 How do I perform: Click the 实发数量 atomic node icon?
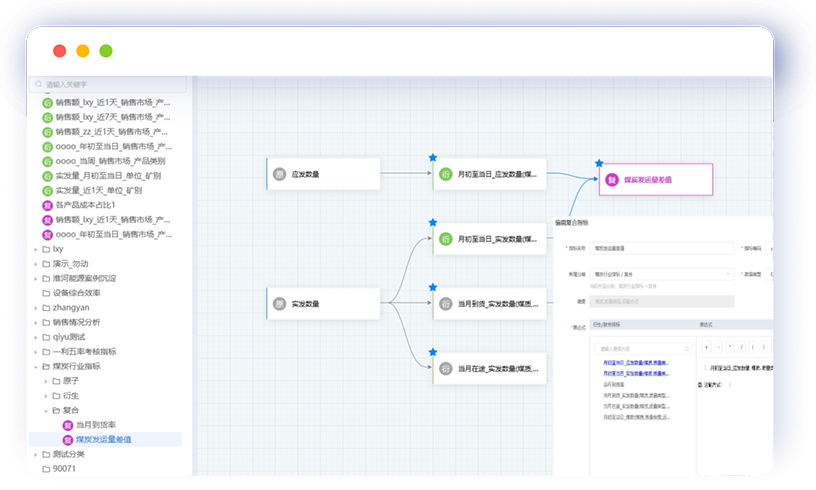click(x=280, y=303)
